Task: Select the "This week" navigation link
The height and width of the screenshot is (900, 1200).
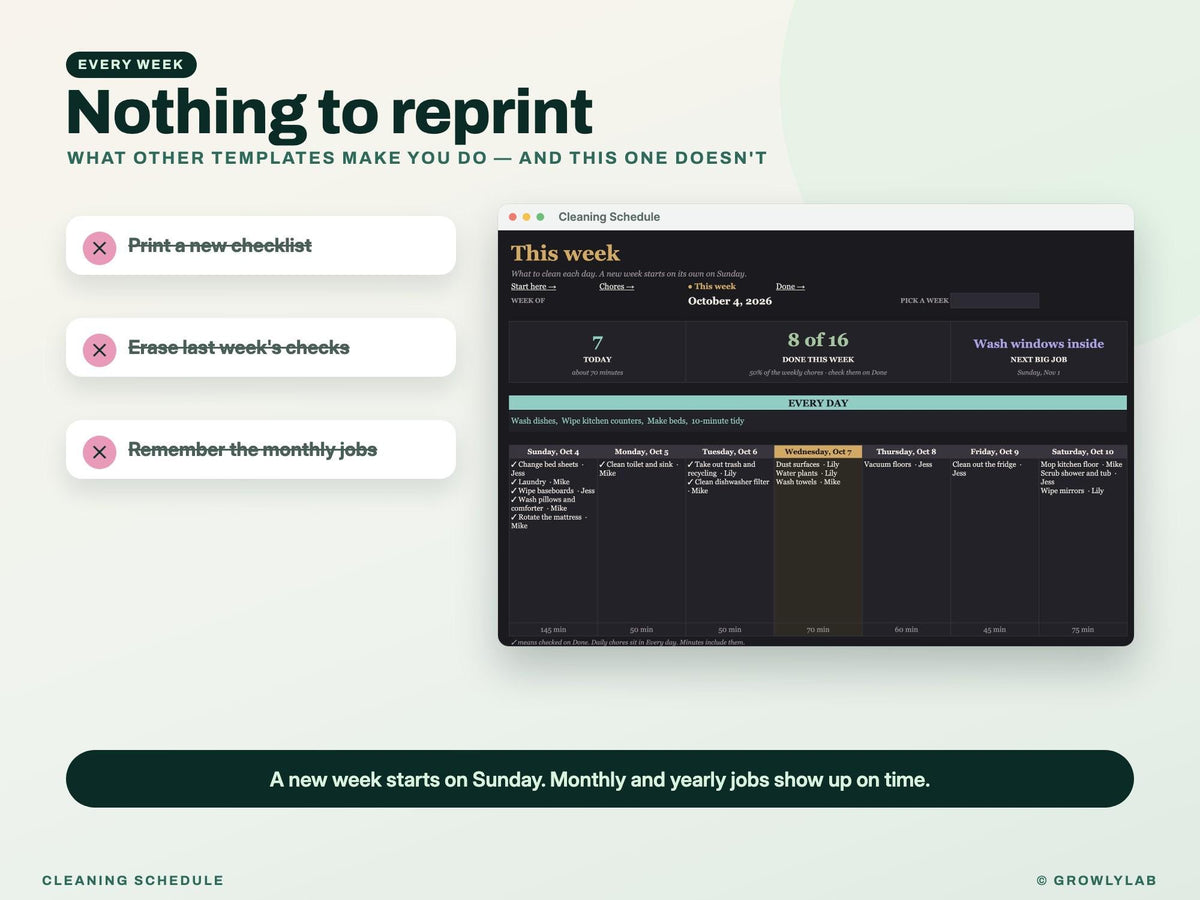Action: point(712,287)
